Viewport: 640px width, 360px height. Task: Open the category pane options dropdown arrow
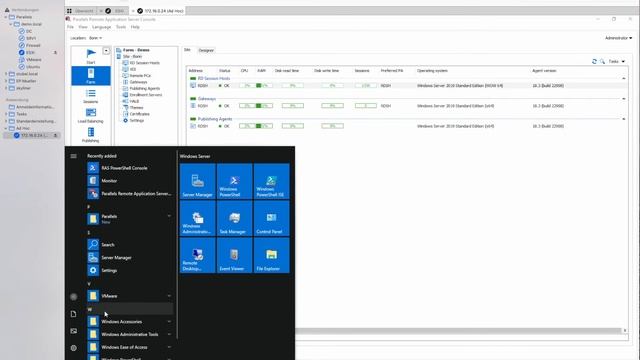click(106, 51)
